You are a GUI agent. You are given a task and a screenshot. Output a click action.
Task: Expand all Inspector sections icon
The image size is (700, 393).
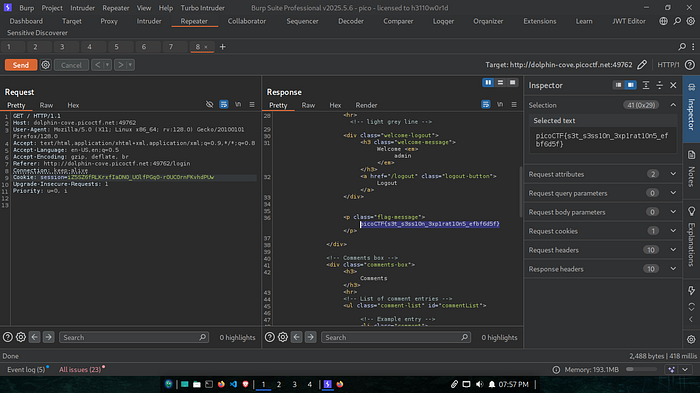click(646, 85)
